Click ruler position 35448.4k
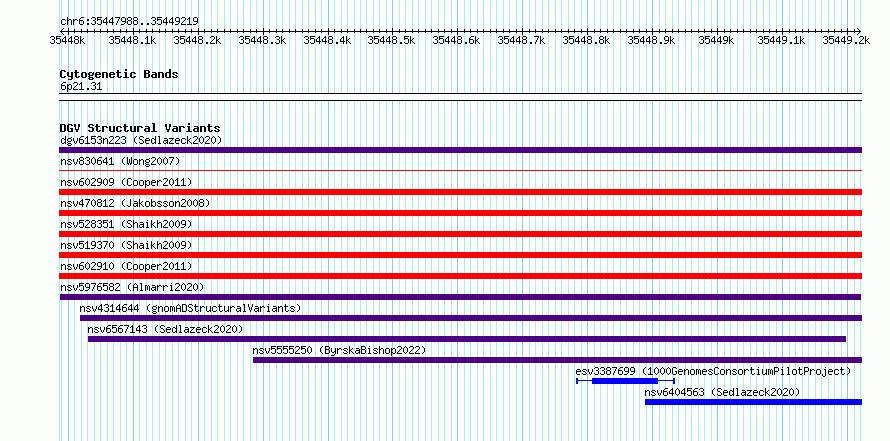The width and height of the screenshot is (890, 441). (x=327, y=40)
